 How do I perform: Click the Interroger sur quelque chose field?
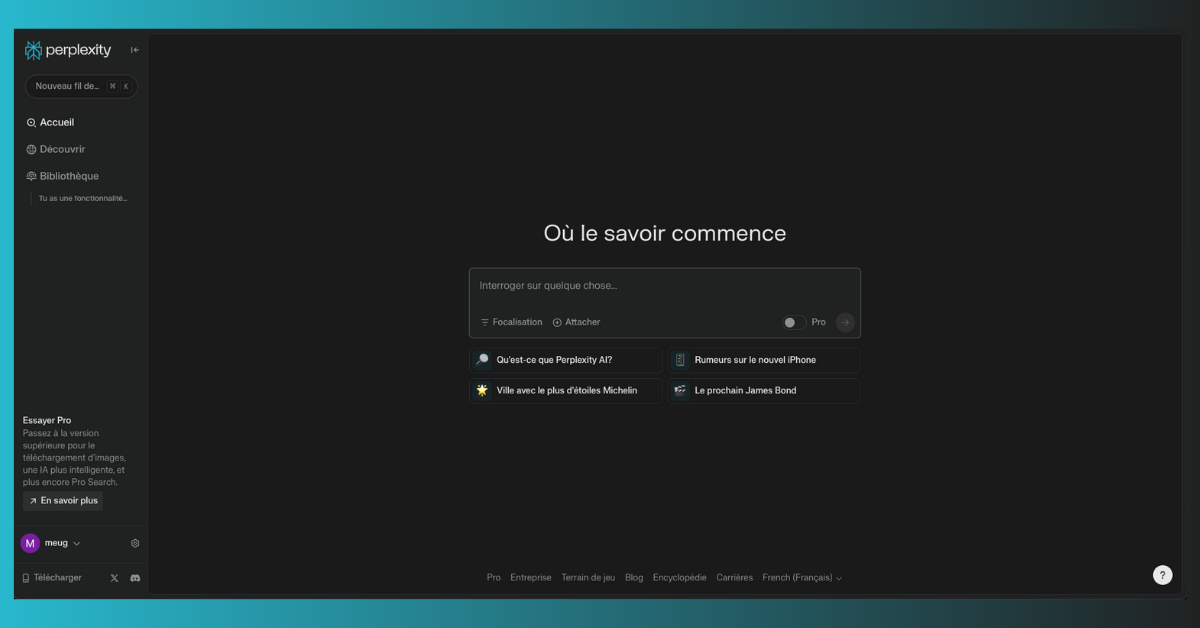(664, 286)
